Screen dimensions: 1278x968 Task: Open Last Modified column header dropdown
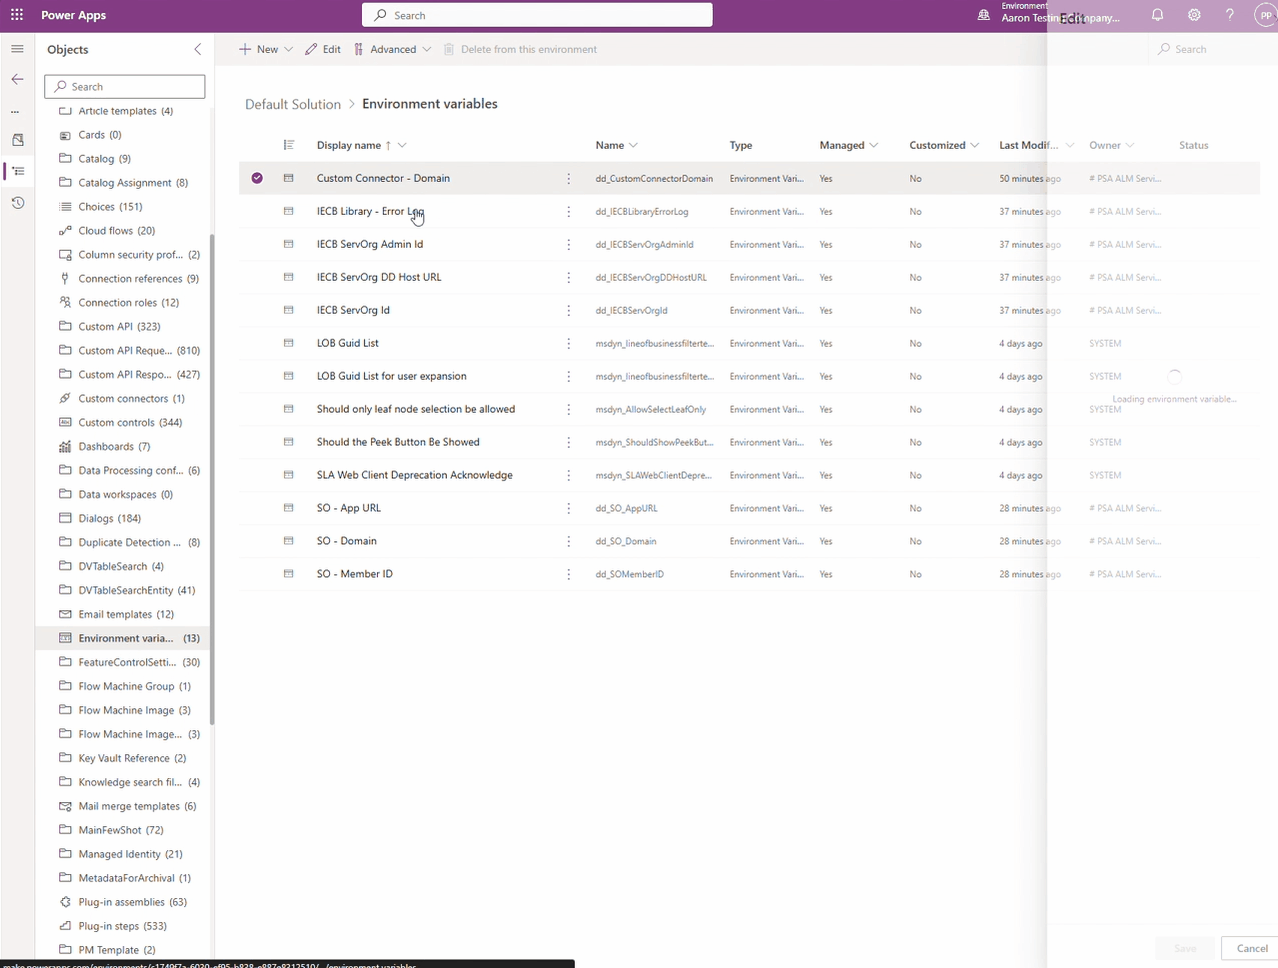point(1069,145)
